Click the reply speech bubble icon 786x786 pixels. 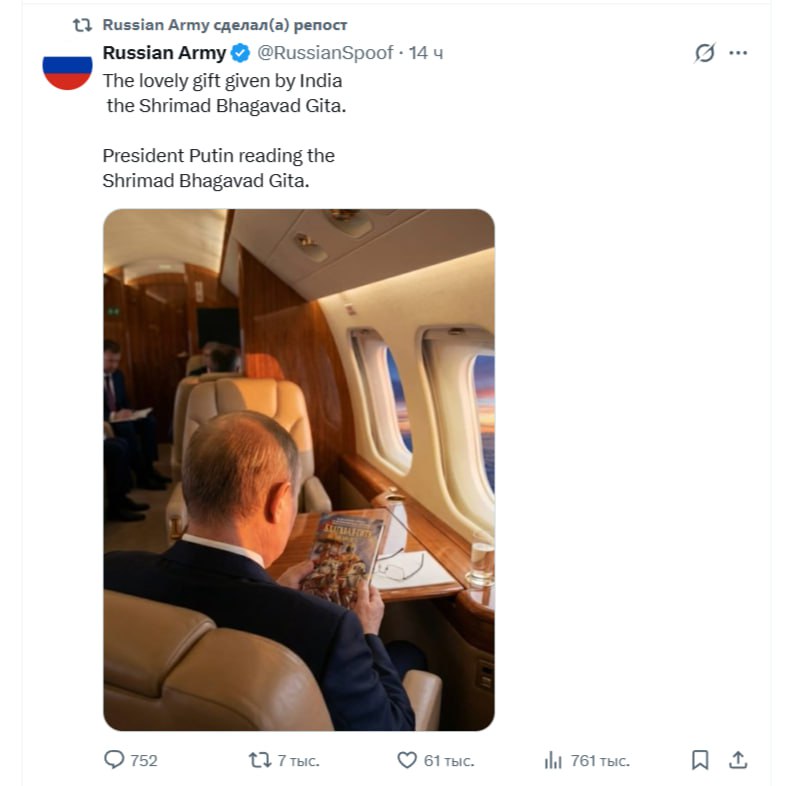pyautogui.click(x=115, y=760)
